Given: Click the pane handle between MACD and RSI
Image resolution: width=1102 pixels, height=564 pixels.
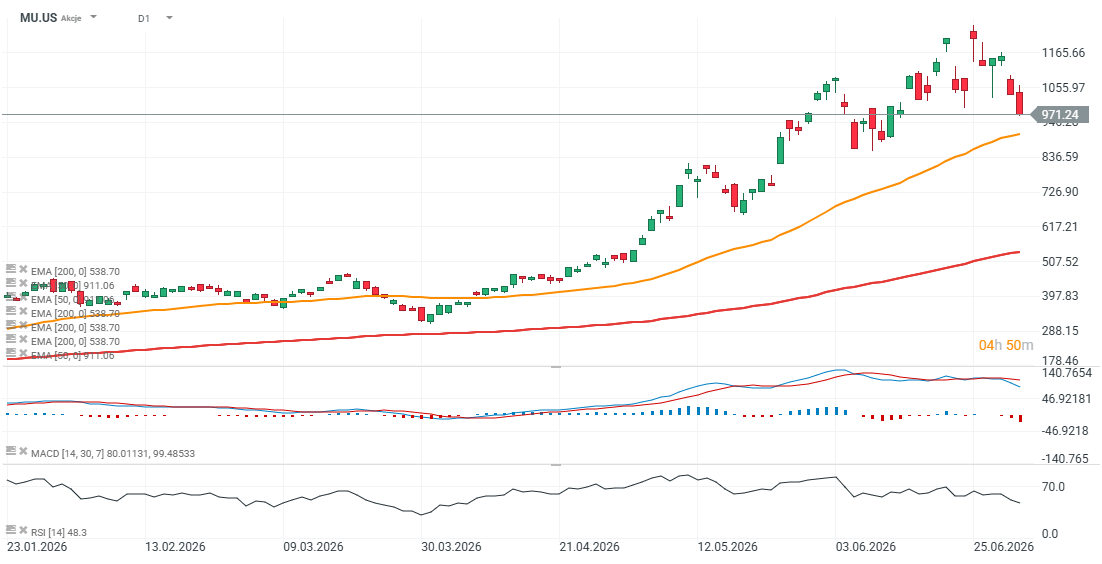Looking at the screenshot, I should [555, 465].
